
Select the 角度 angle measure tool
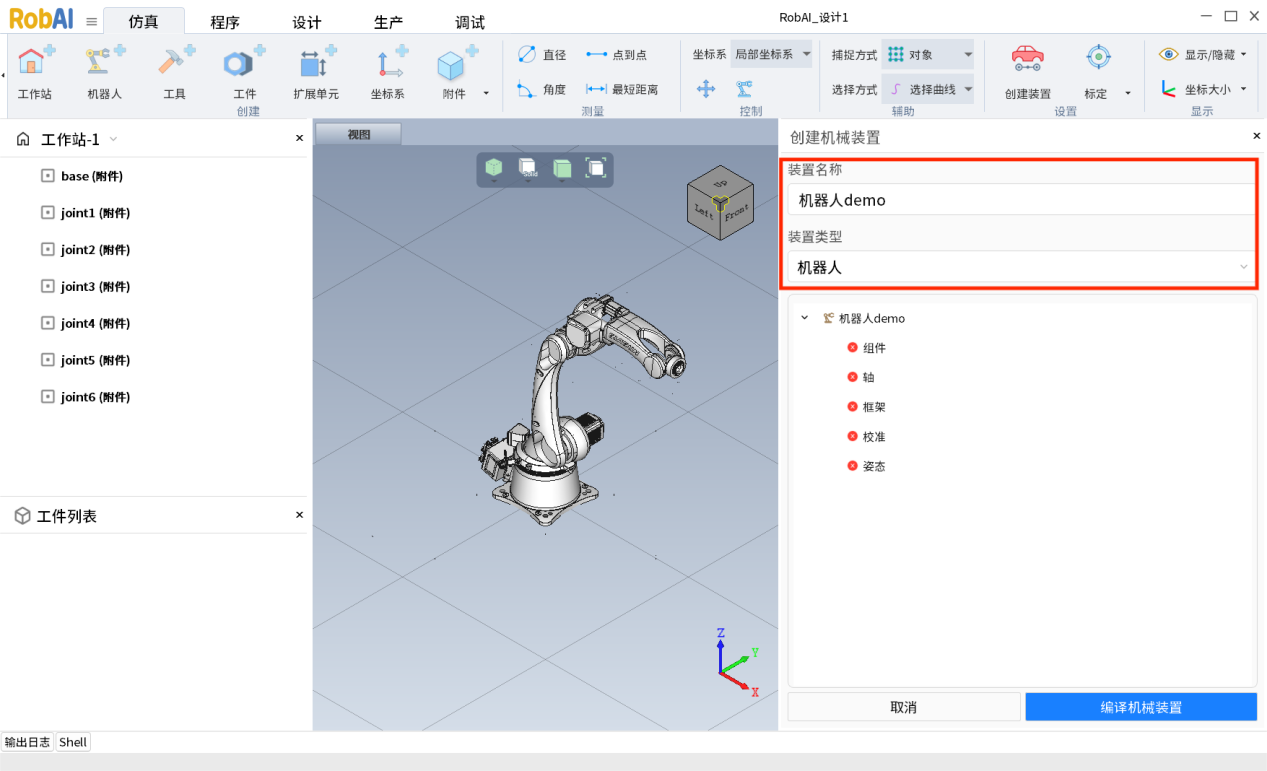[x=541, y=89]
